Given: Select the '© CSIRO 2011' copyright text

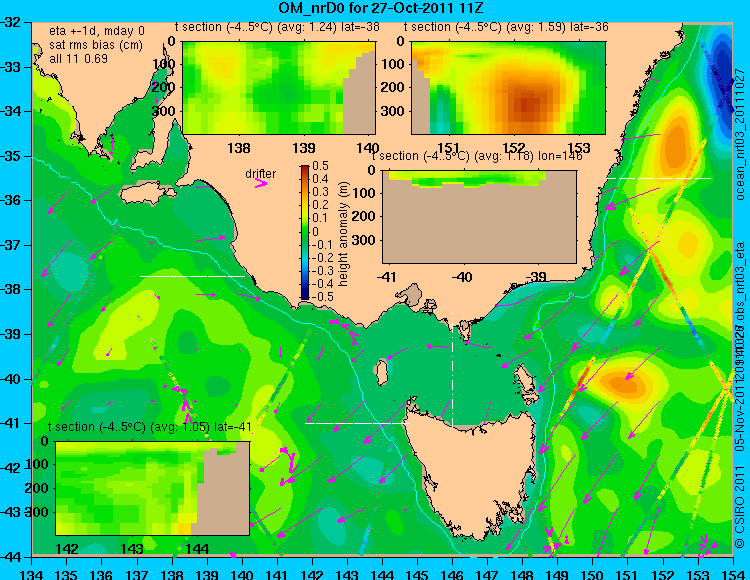Looking at the screenshot, I should (x=740, y=506).
